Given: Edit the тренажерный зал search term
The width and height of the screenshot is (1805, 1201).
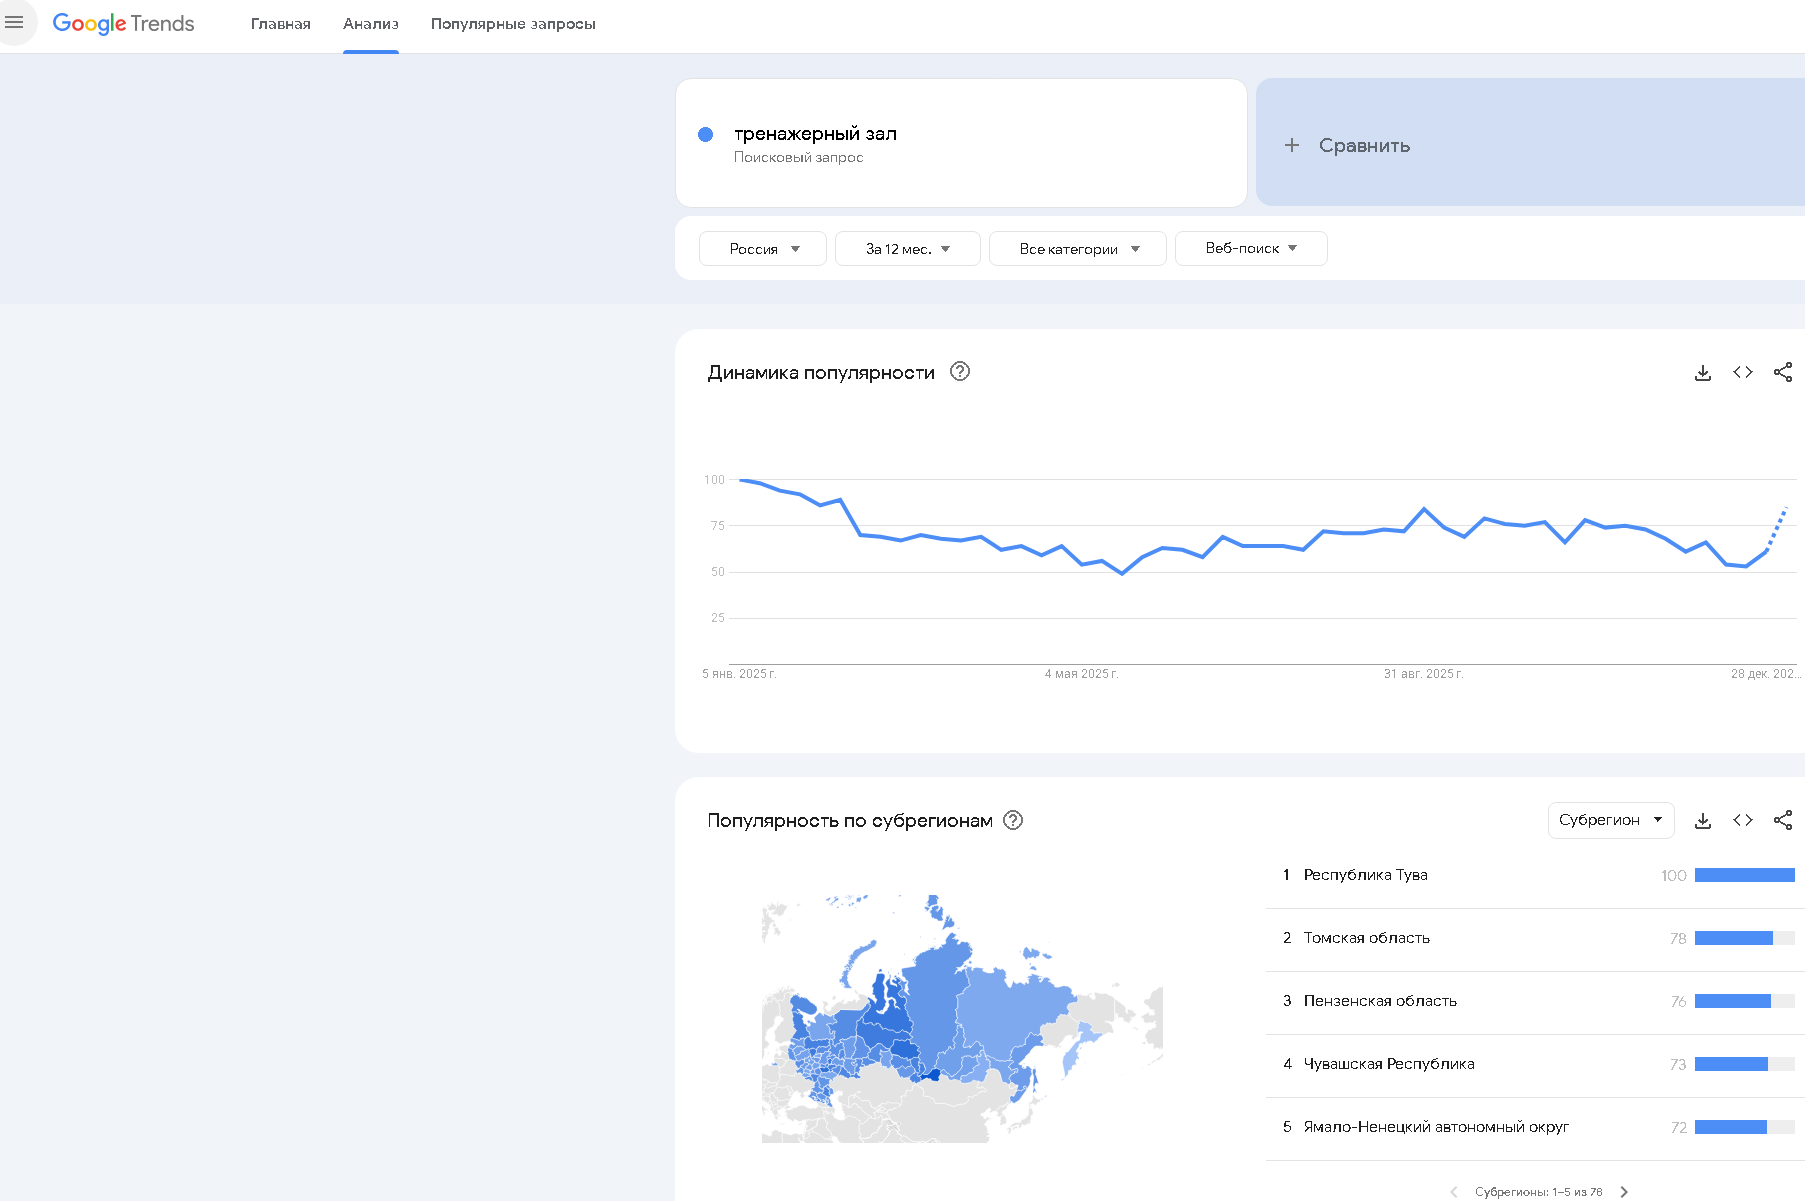Looking at the screenshot, I should [815, 134].
